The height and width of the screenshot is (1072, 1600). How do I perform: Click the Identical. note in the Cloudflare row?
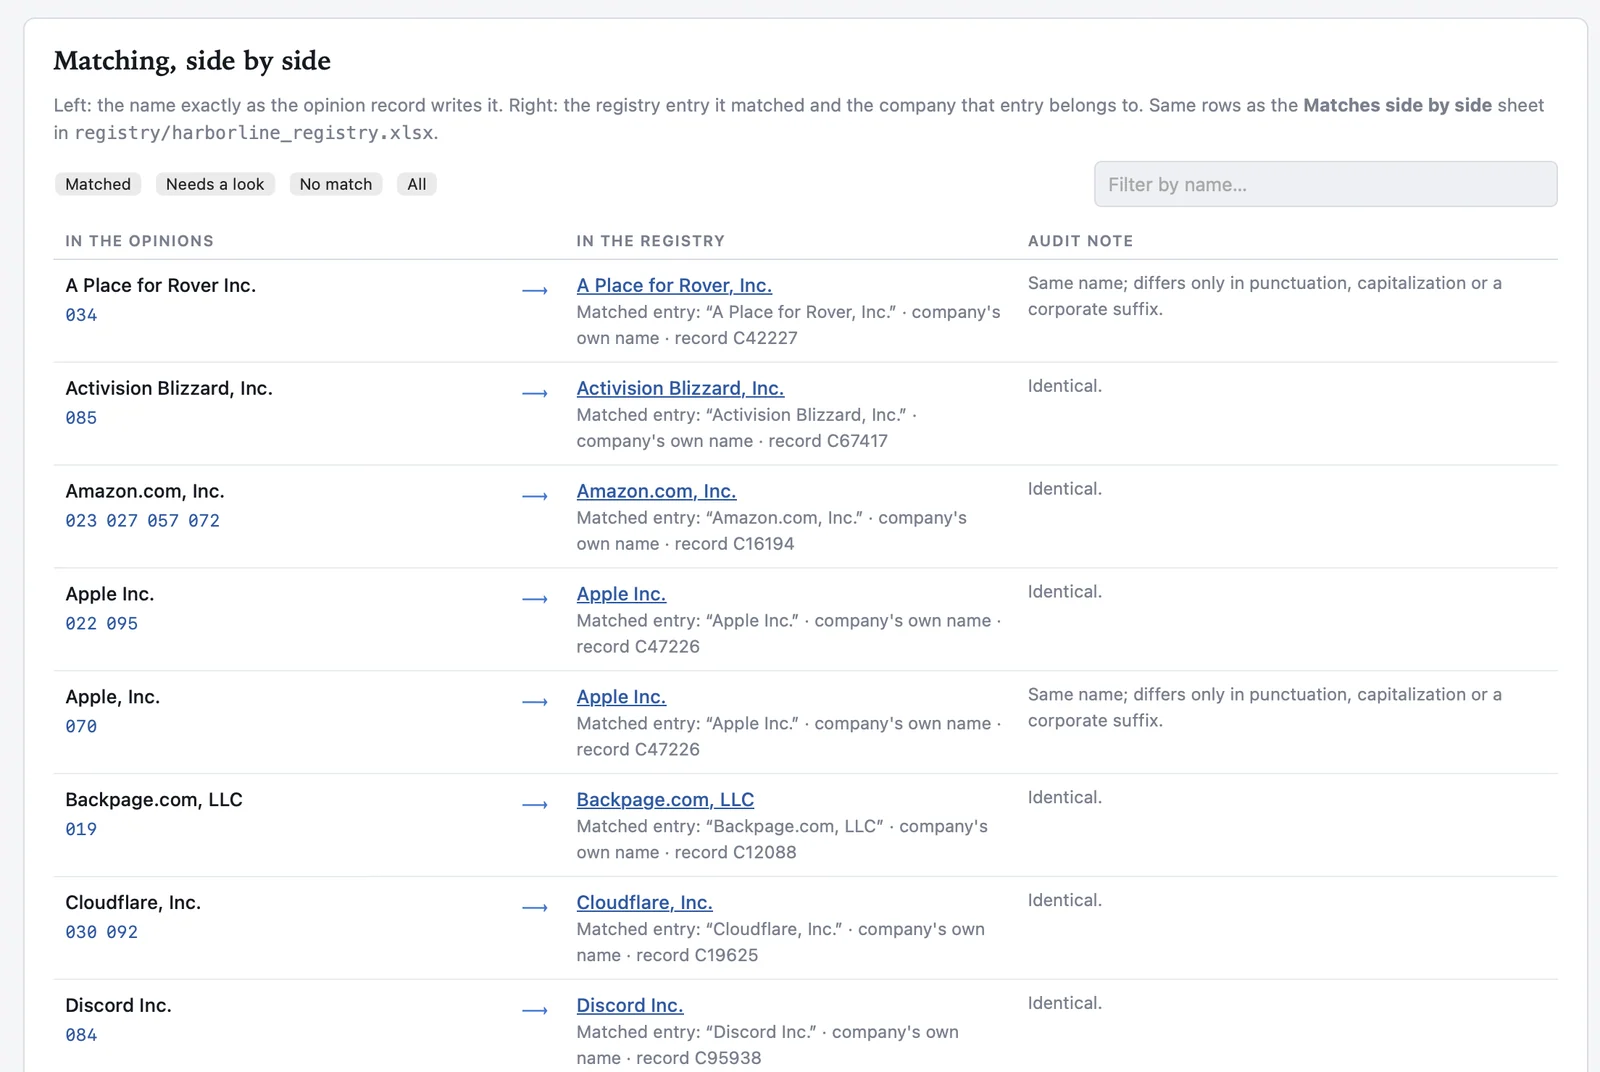pos(1065,900)
